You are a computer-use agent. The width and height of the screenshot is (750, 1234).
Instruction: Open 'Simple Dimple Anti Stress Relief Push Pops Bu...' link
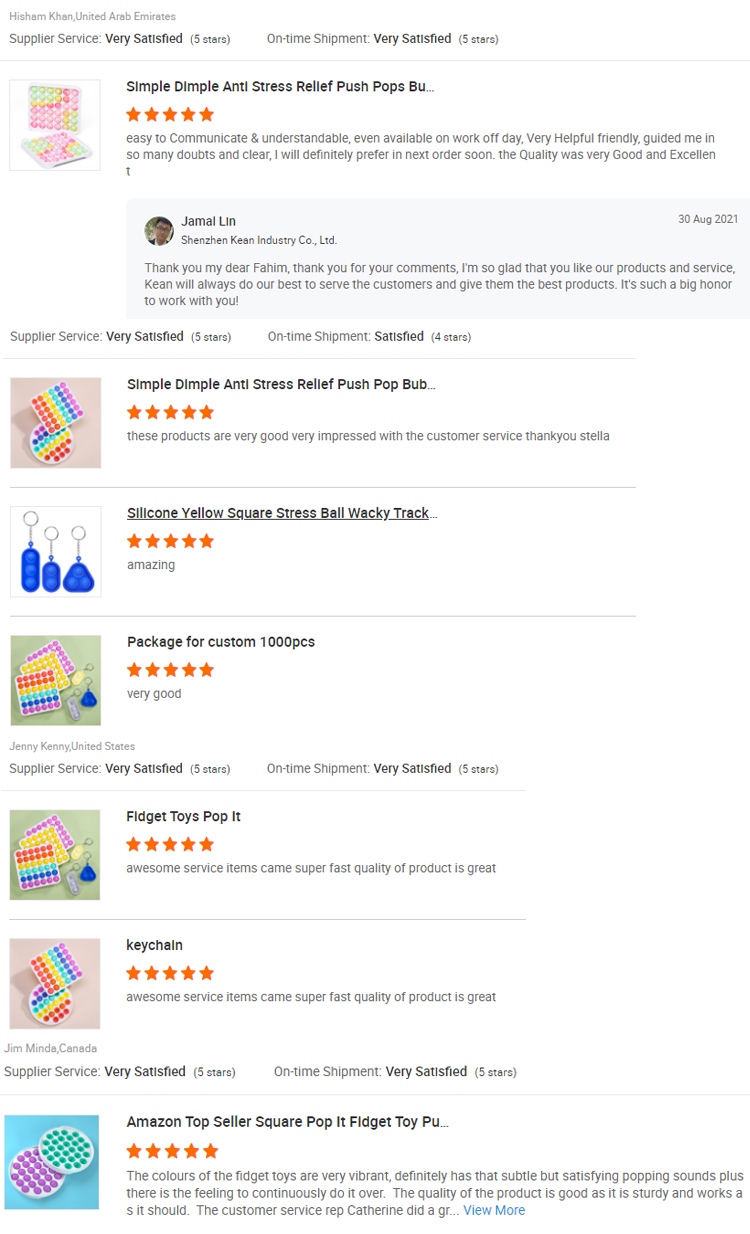[280, 87]
